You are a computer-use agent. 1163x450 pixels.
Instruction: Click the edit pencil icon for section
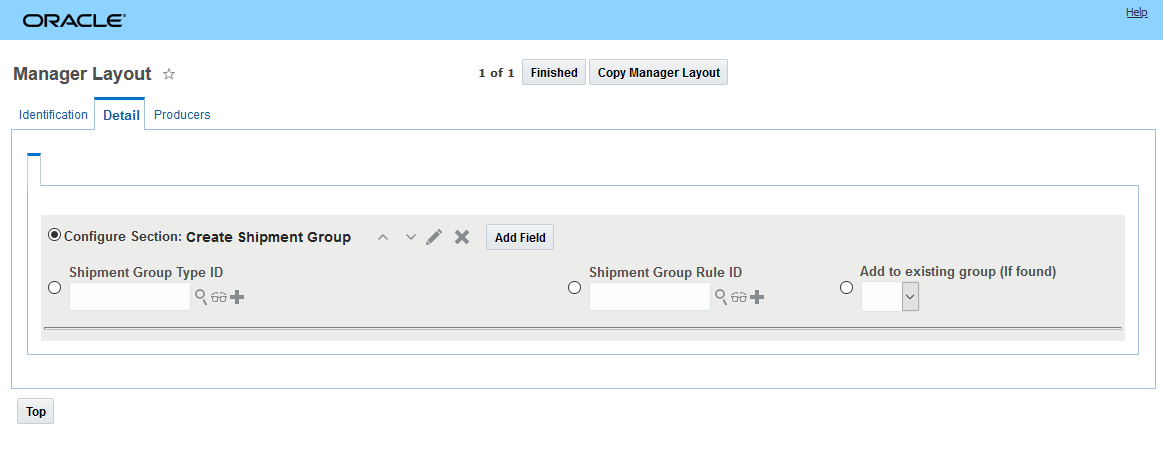434,237
